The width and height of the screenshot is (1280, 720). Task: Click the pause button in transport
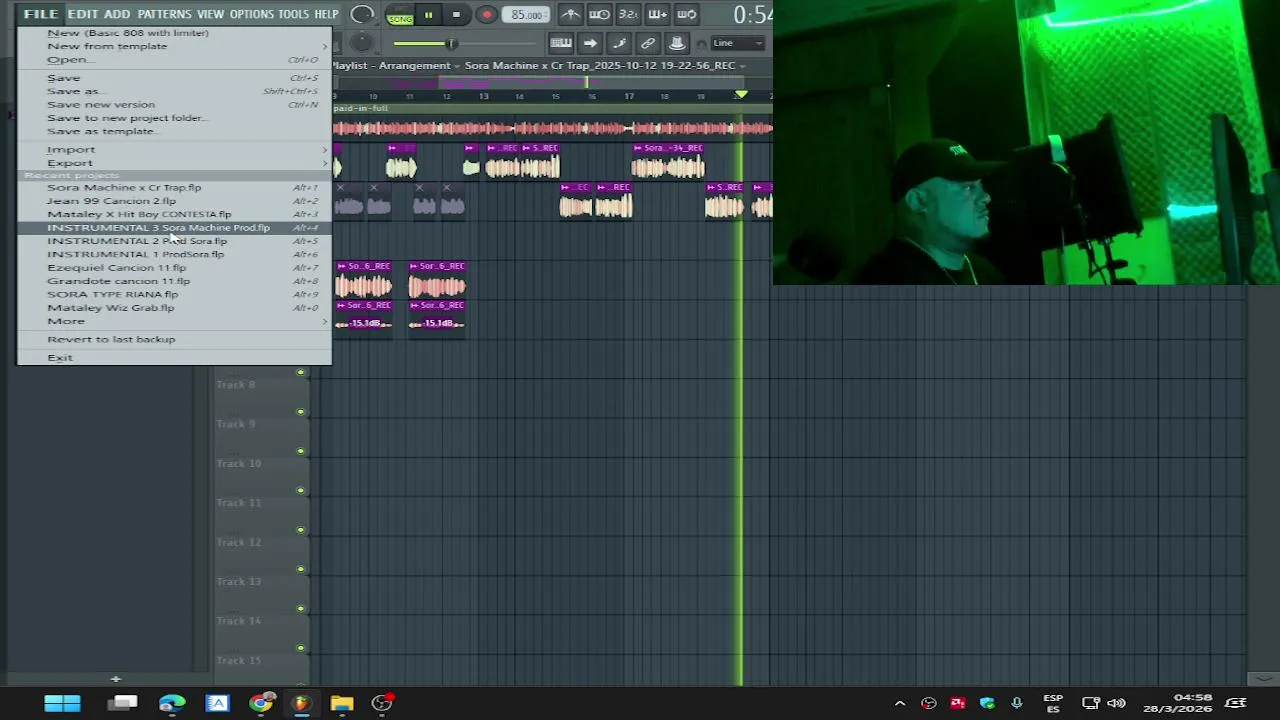428,15
